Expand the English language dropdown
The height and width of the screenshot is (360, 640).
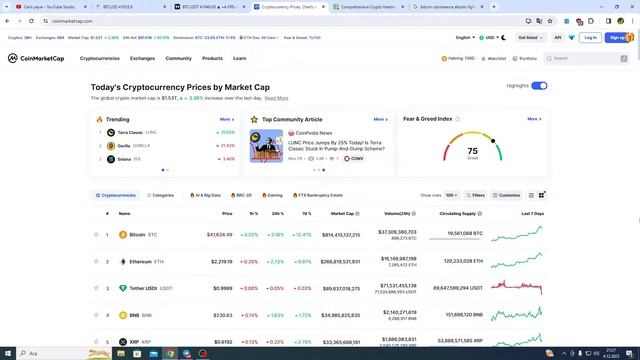click(465, 38)
